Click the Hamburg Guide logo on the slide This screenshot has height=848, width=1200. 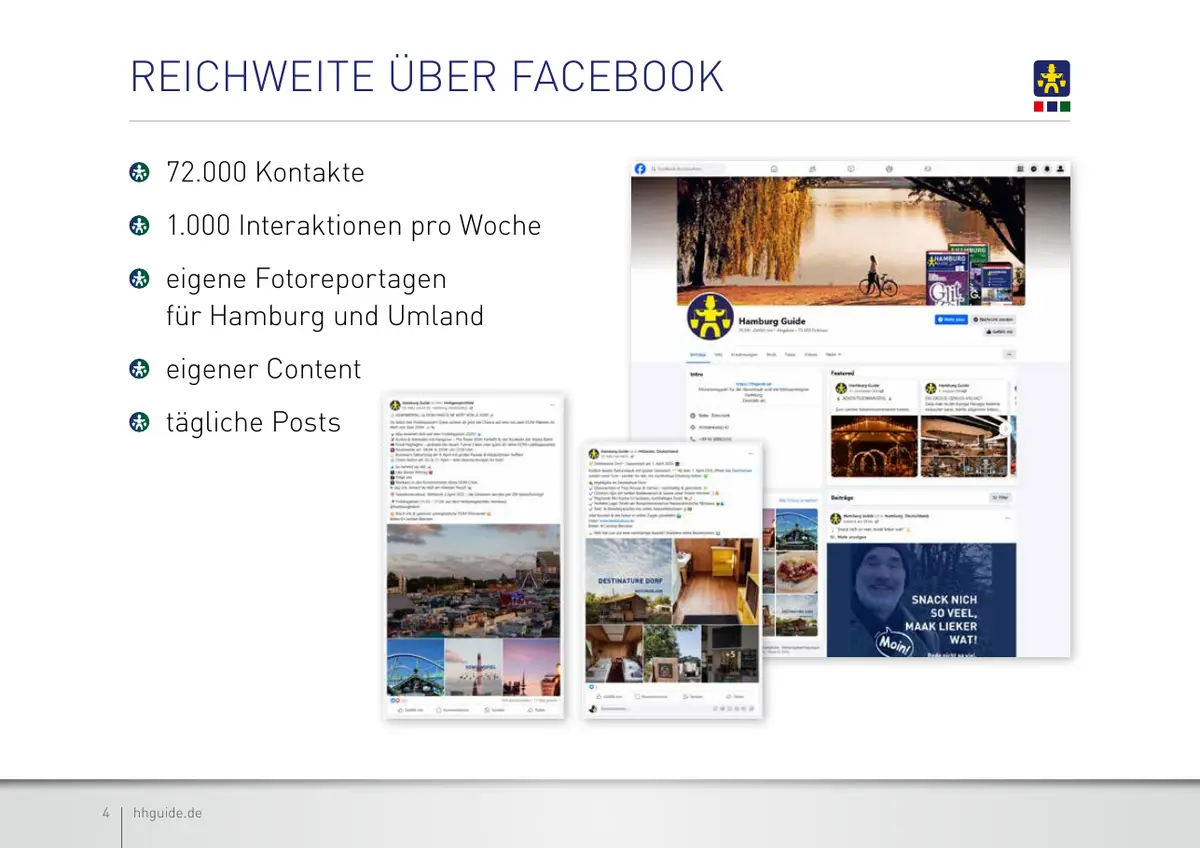click(1051, 85)
